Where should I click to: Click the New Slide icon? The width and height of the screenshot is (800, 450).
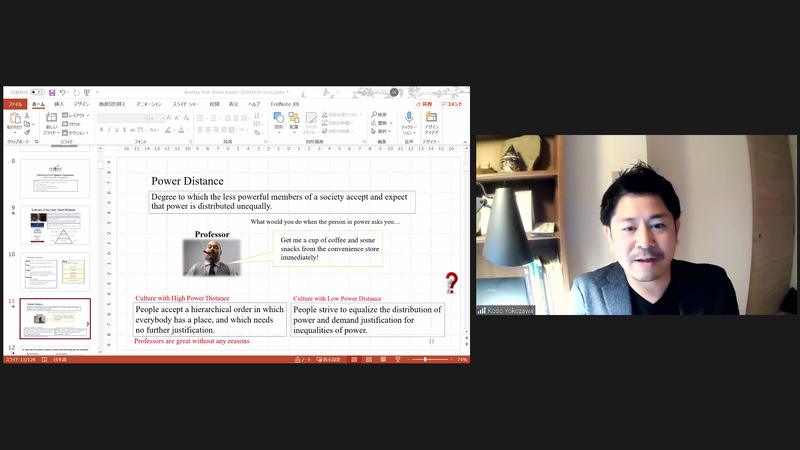click(x=52, y=118)
